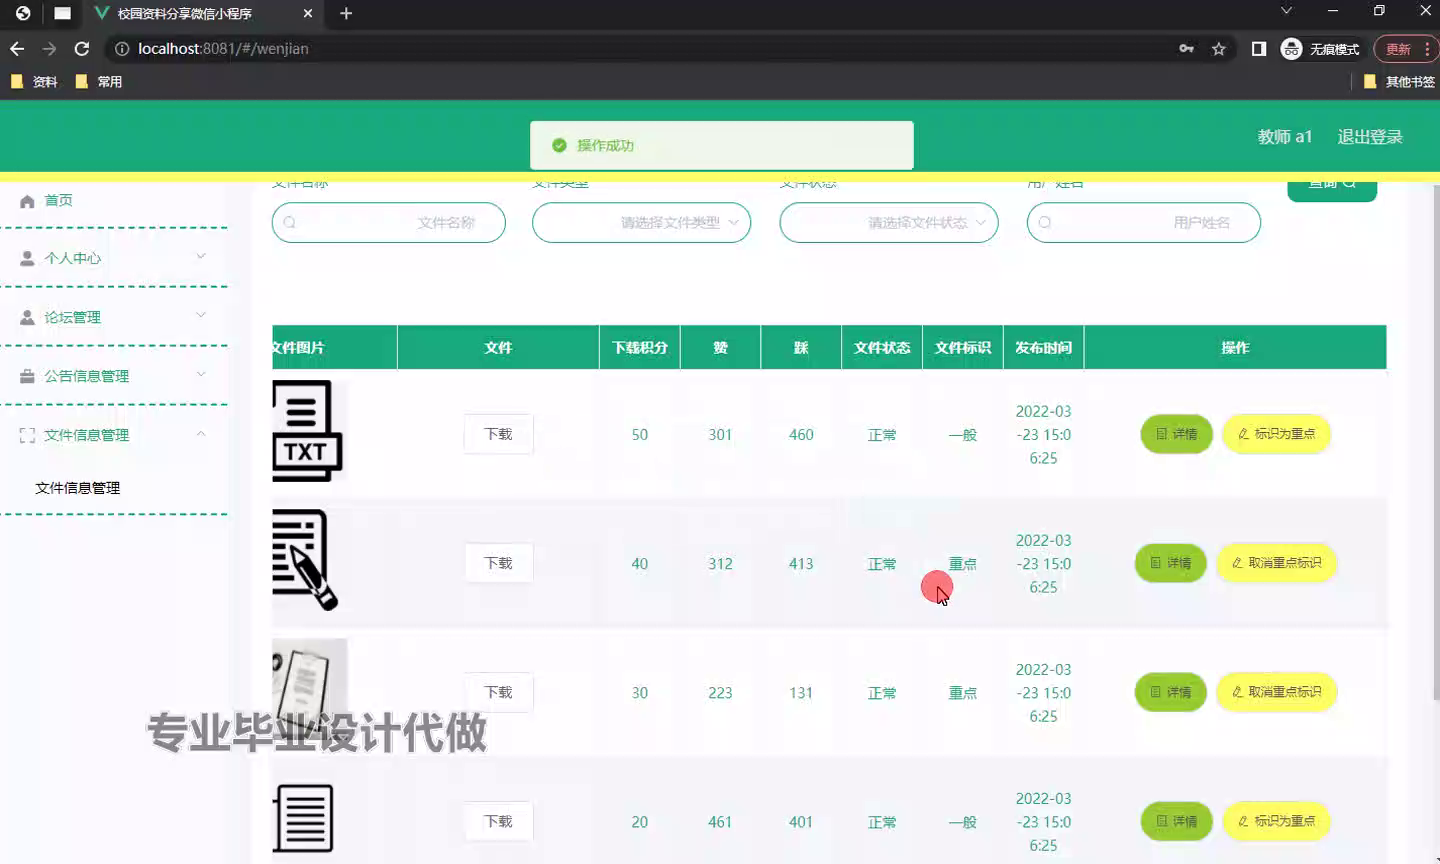Click 标识为重点 for the 20-point file
1440x864 pixels.
click(x=1276, y=821)
